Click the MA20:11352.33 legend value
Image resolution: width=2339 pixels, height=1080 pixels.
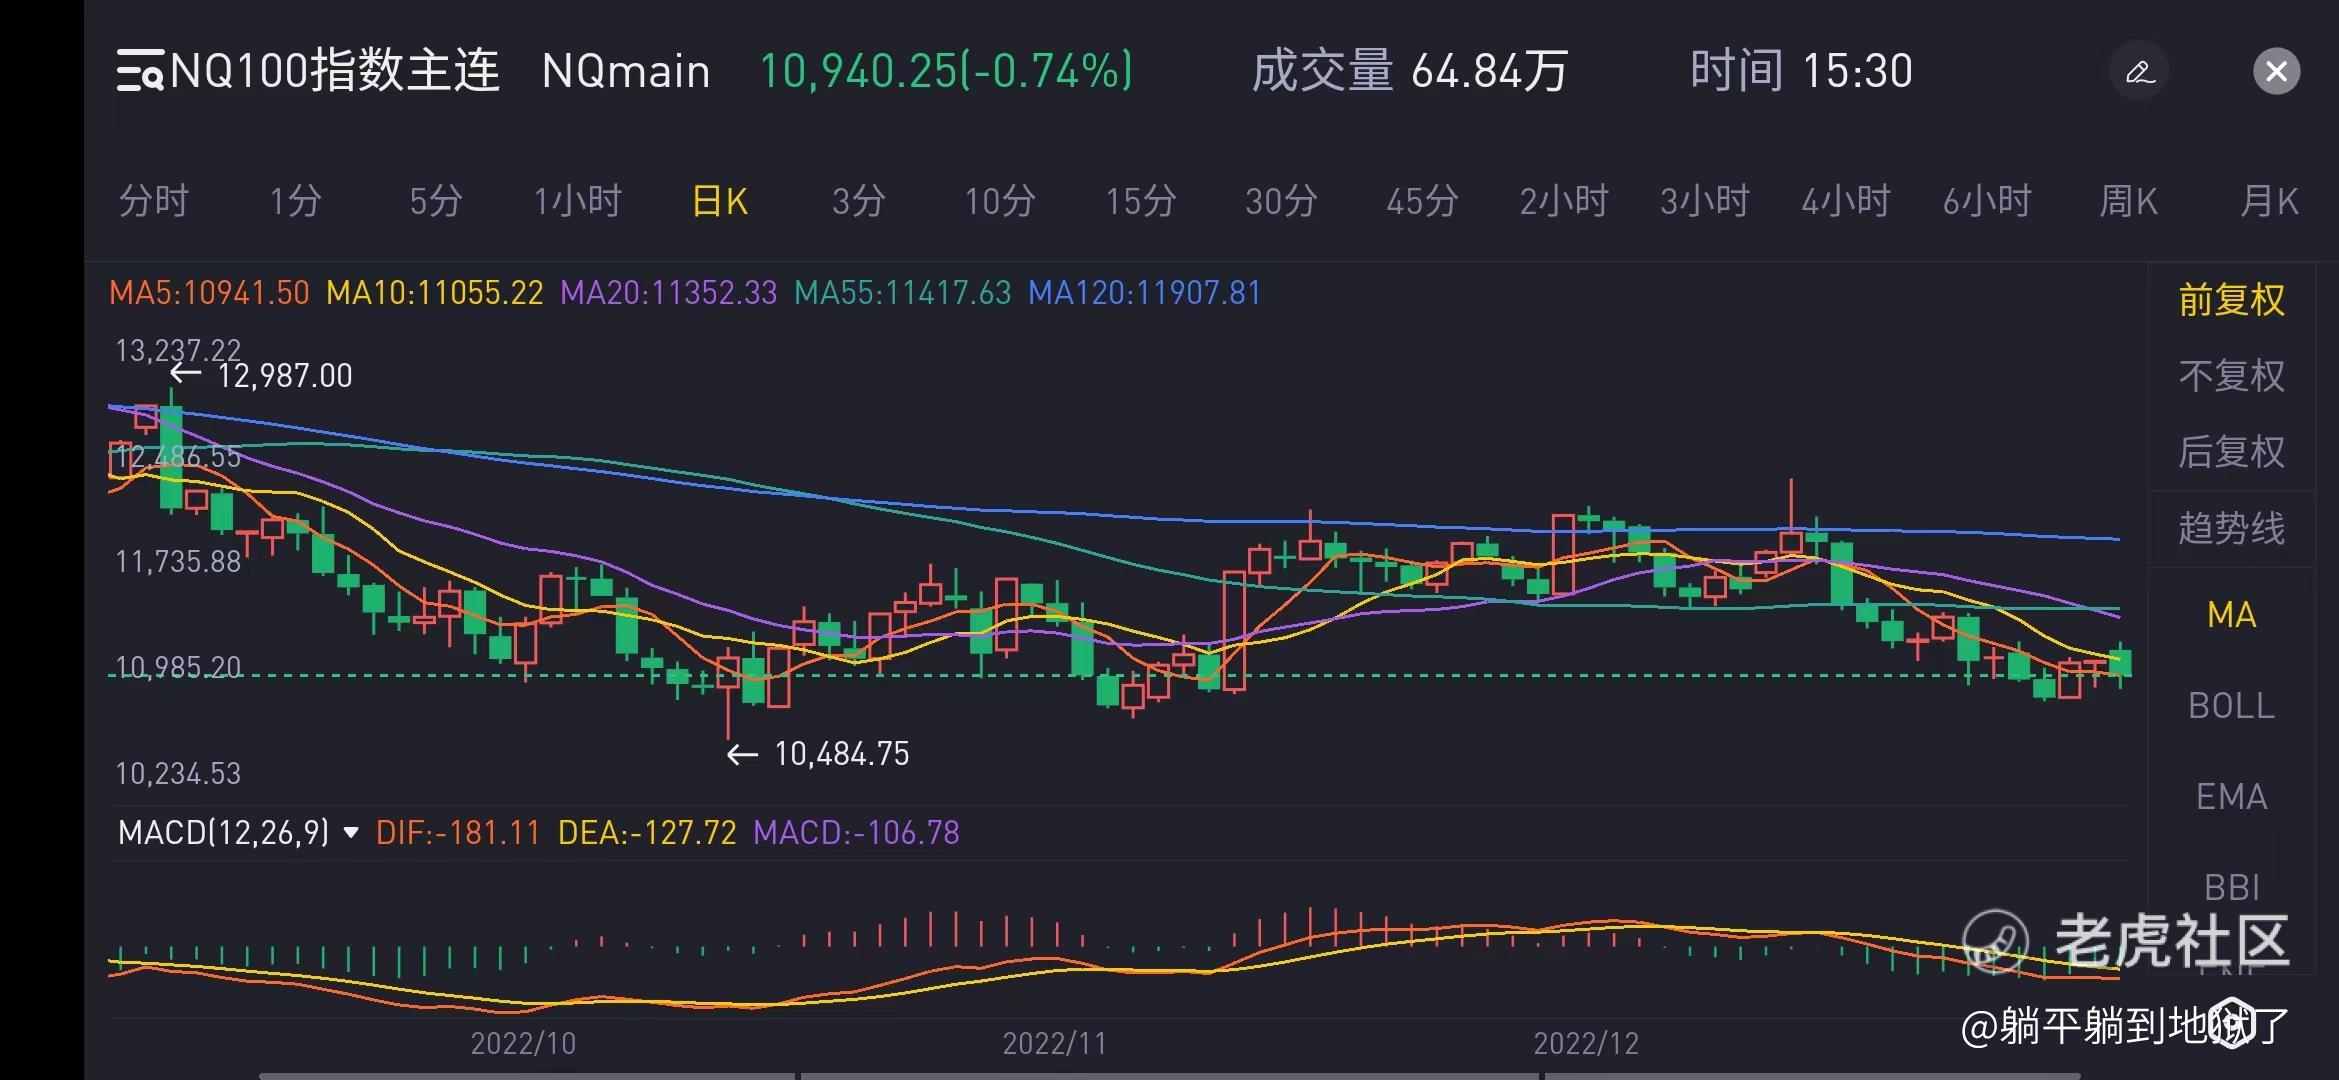668,293
